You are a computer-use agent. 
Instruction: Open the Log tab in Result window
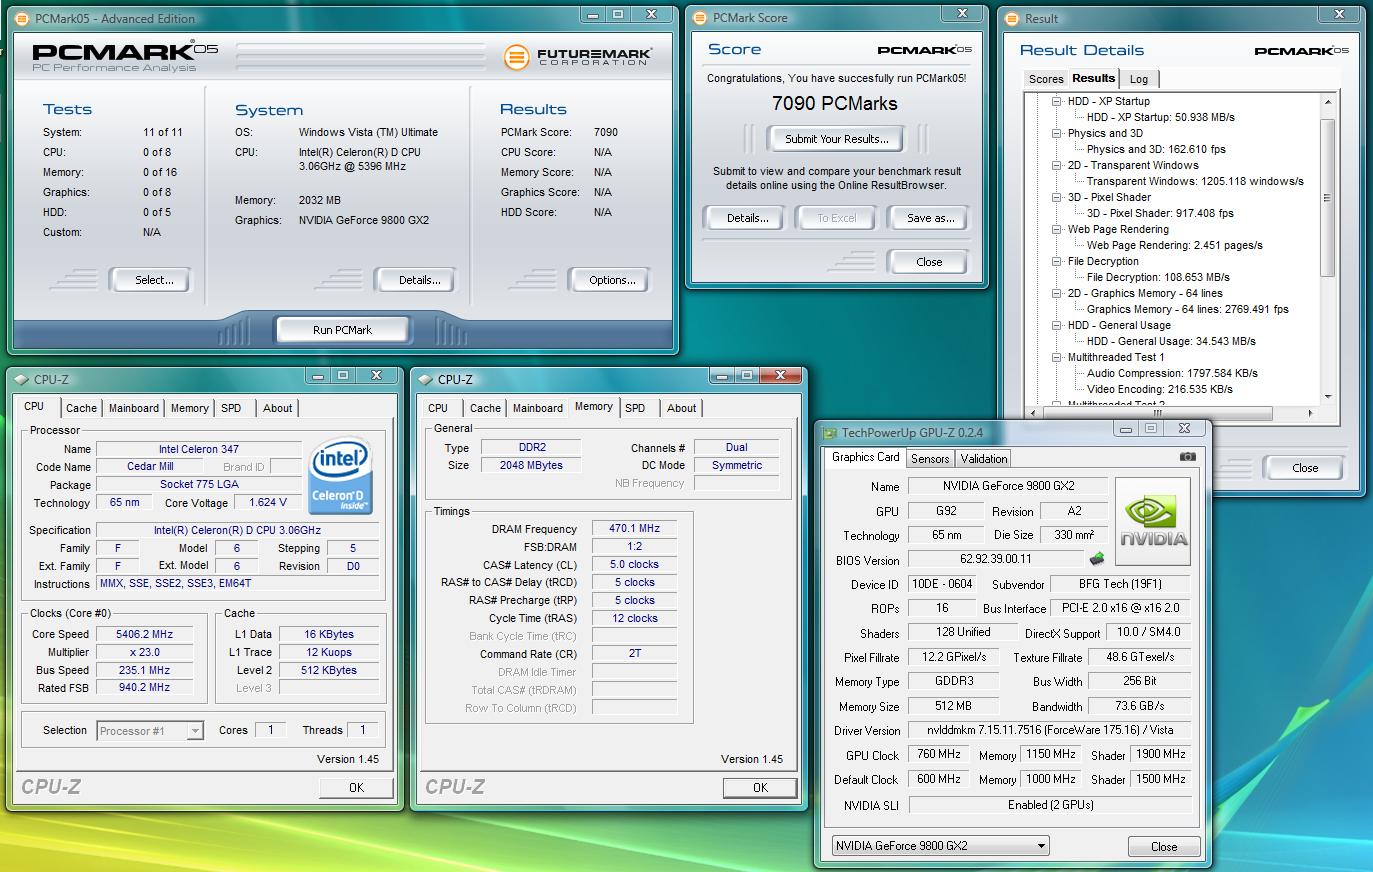pyautogui.click(x=1139, y=79)
